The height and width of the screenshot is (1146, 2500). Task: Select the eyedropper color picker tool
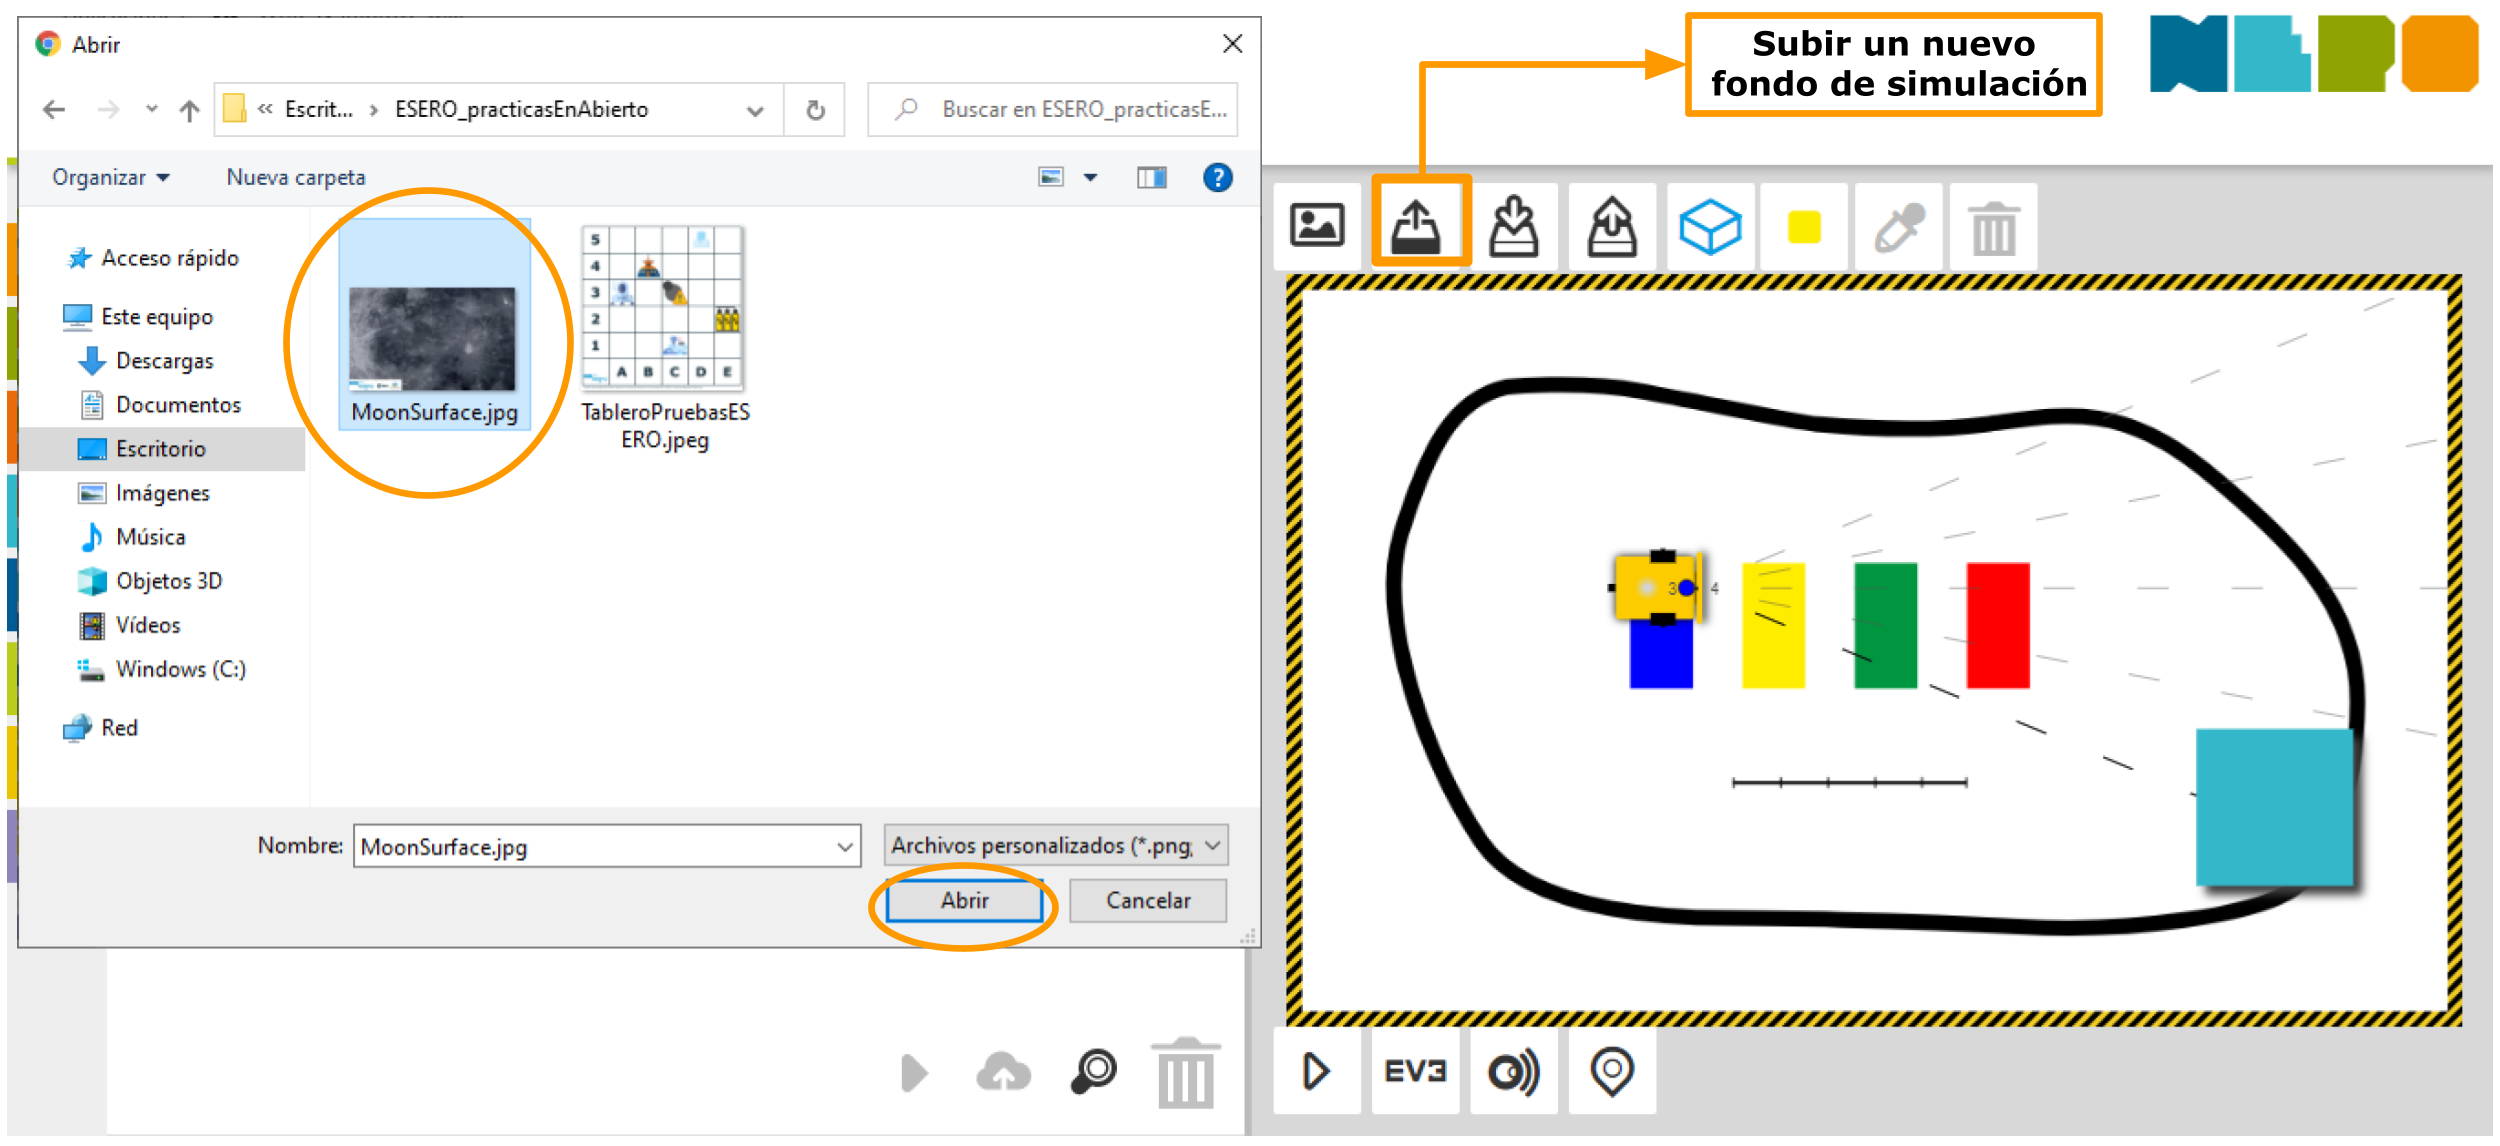tap(1899, 226)
